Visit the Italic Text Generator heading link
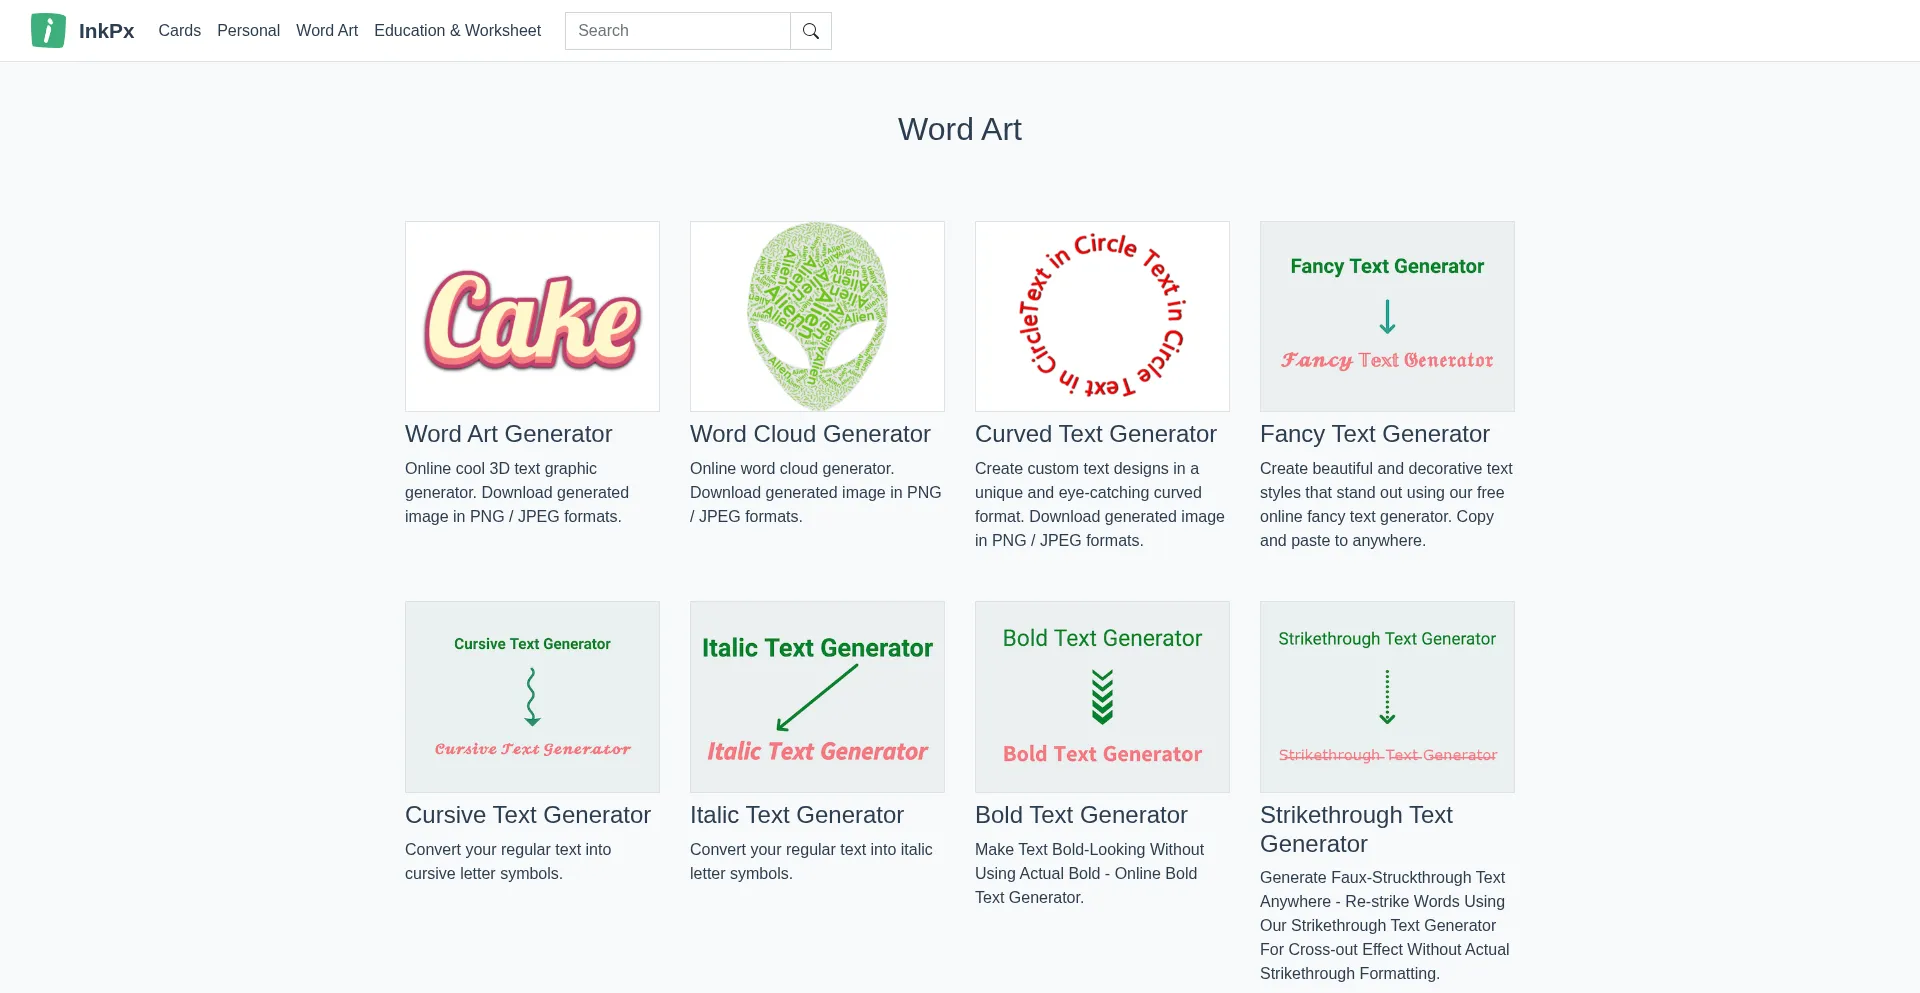This screenshot has width=1920, height=993. click(796, 815)
